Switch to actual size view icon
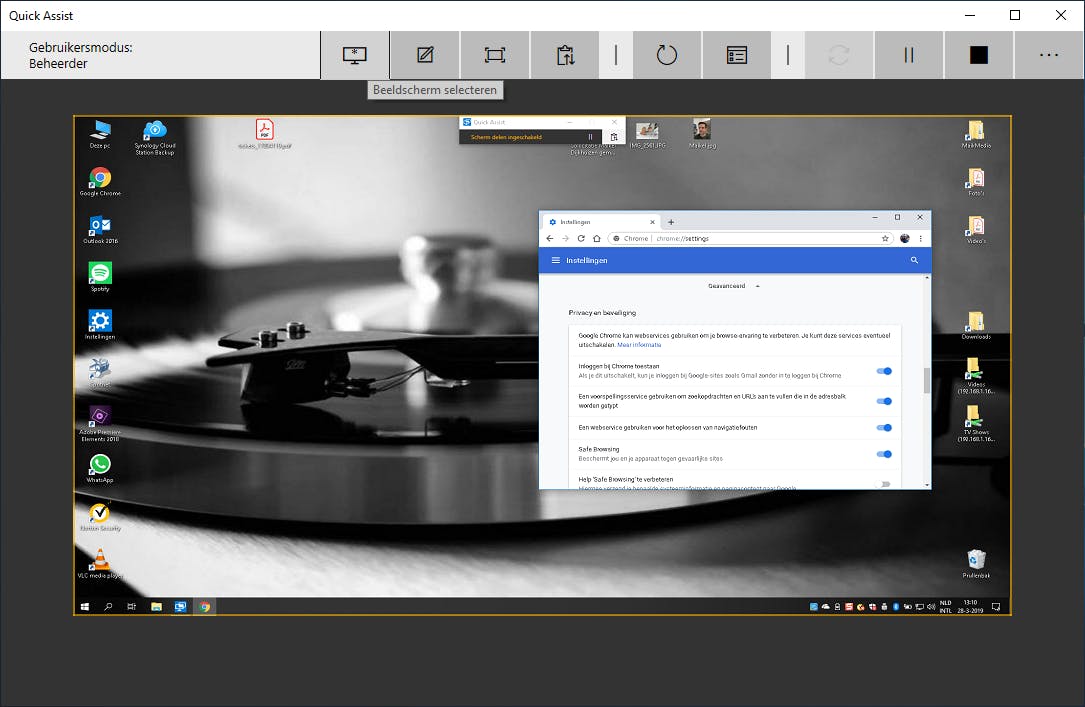 click(495, 56)
